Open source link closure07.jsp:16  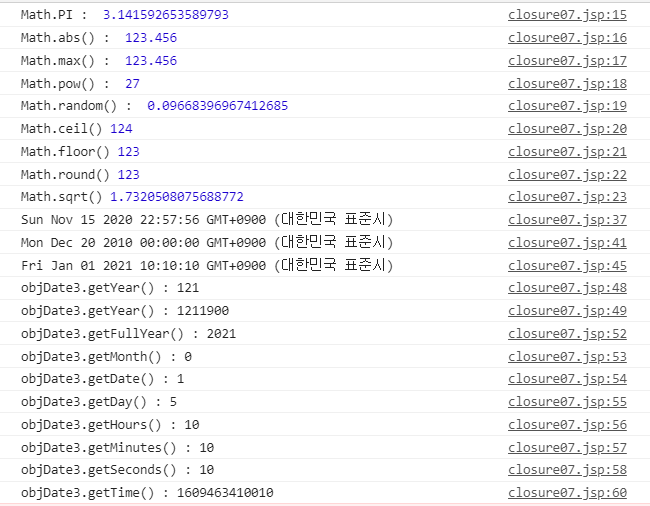pyautogui.click(x=567, y=38)
